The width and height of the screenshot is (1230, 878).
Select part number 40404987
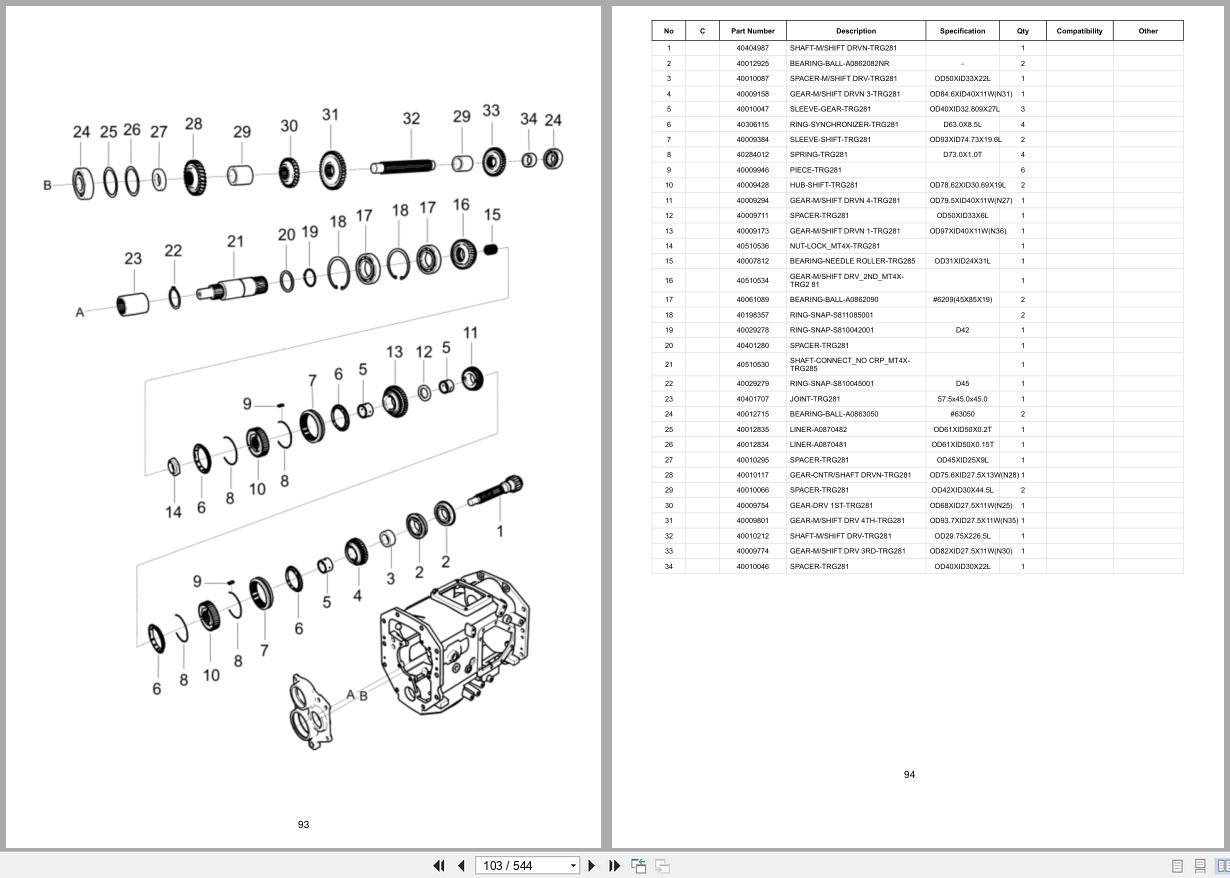tap(753, 48)
